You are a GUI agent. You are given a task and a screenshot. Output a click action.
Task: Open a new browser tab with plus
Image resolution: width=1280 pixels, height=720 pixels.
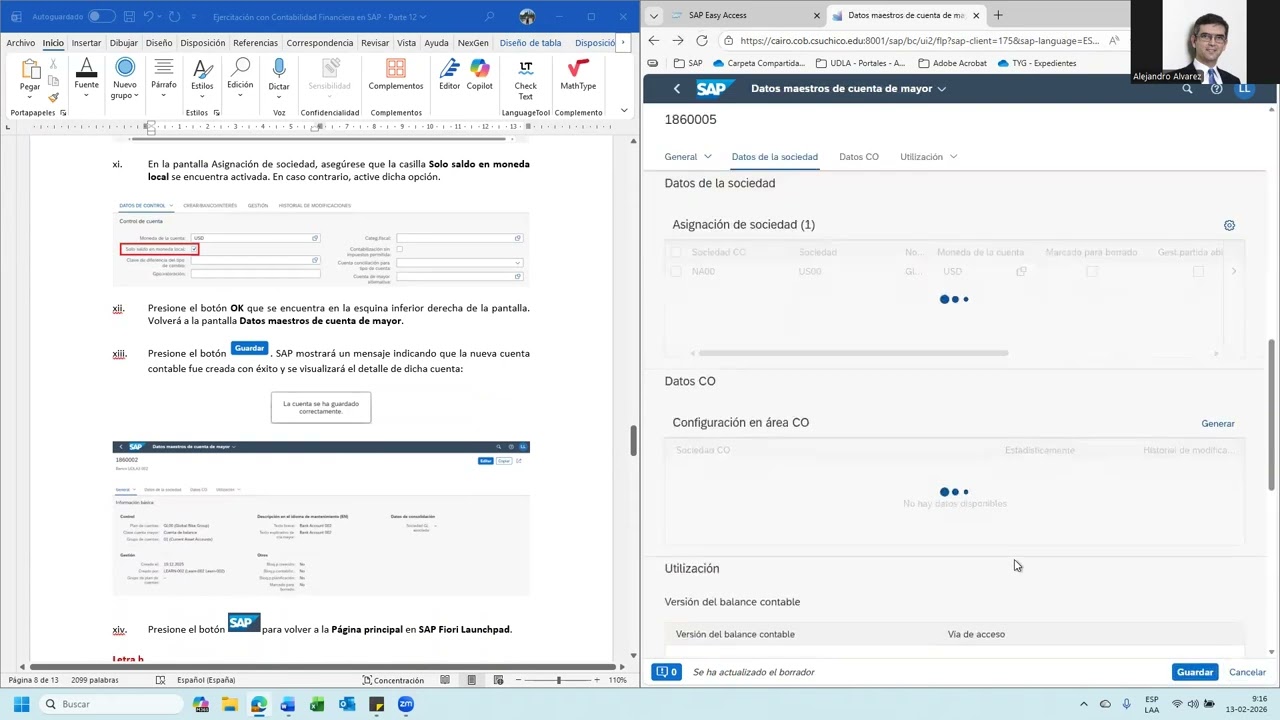pos(998,15)
